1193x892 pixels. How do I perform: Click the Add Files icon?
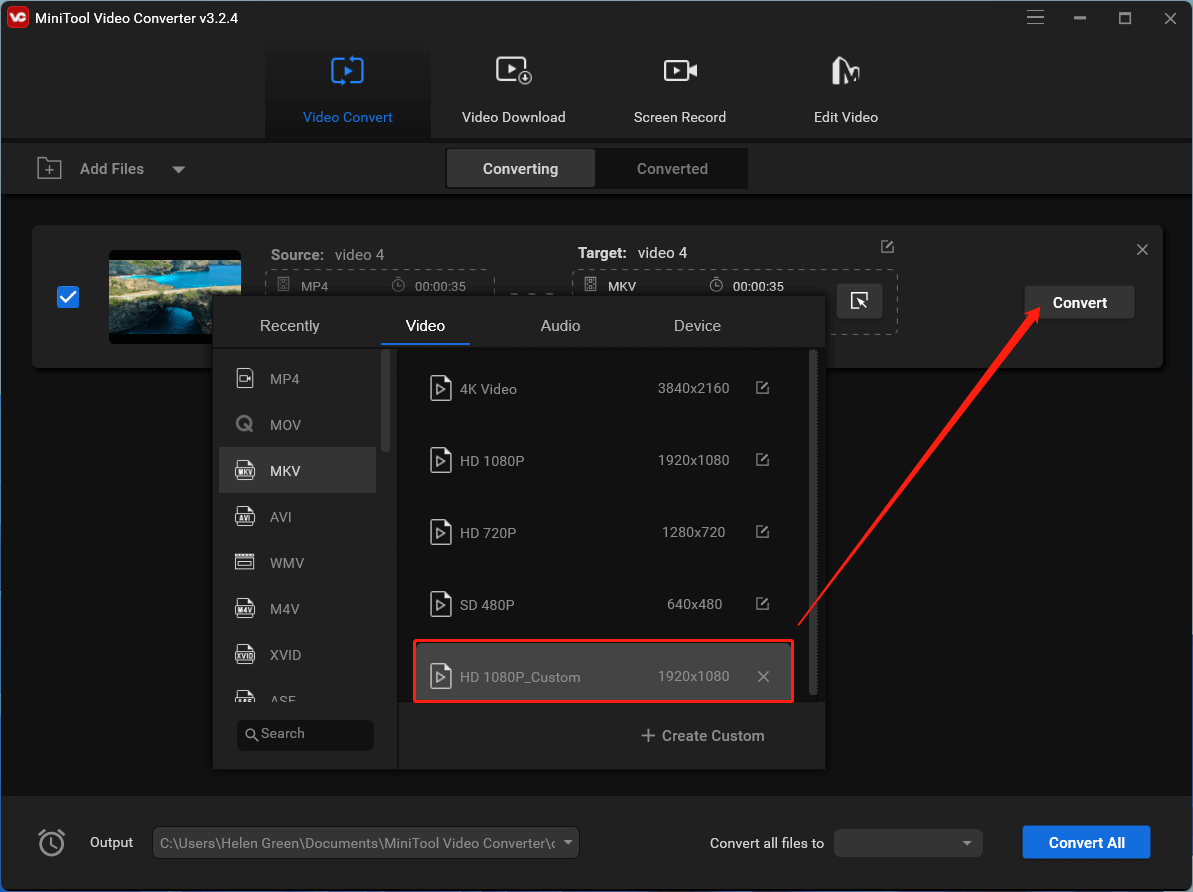point(48,168)
